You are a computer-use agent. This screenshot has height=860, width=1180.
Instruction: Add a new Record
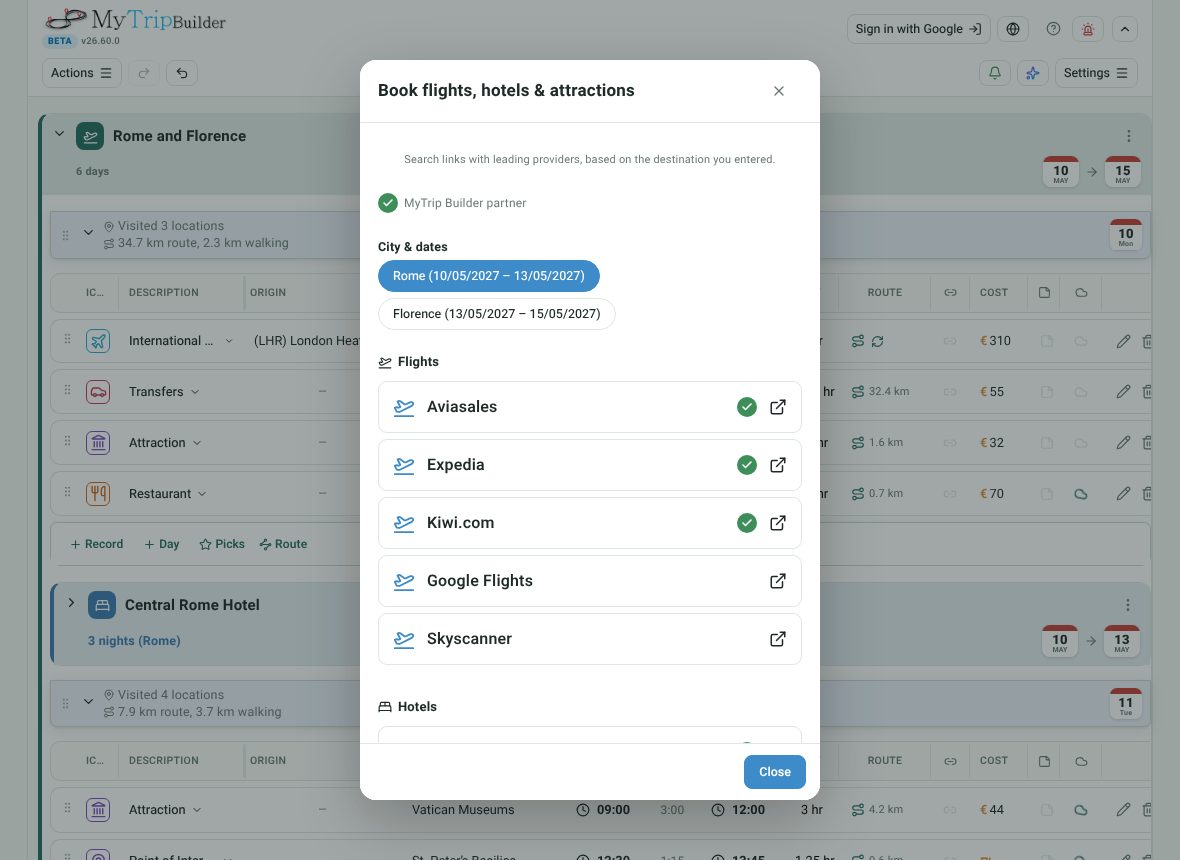[96, 544]
